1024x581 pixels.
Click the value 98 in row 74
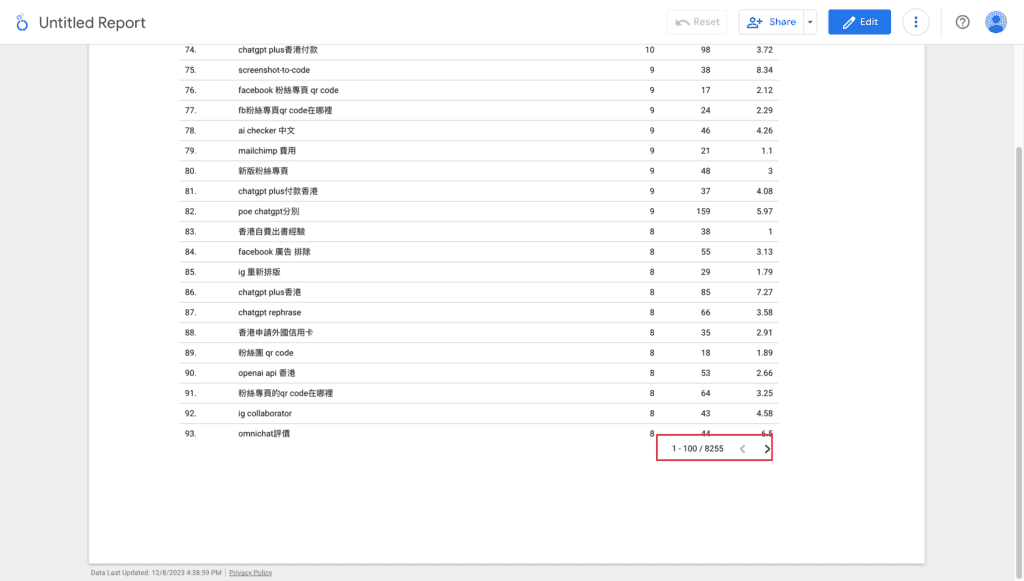pyautogui.click(x=705, y=50)
